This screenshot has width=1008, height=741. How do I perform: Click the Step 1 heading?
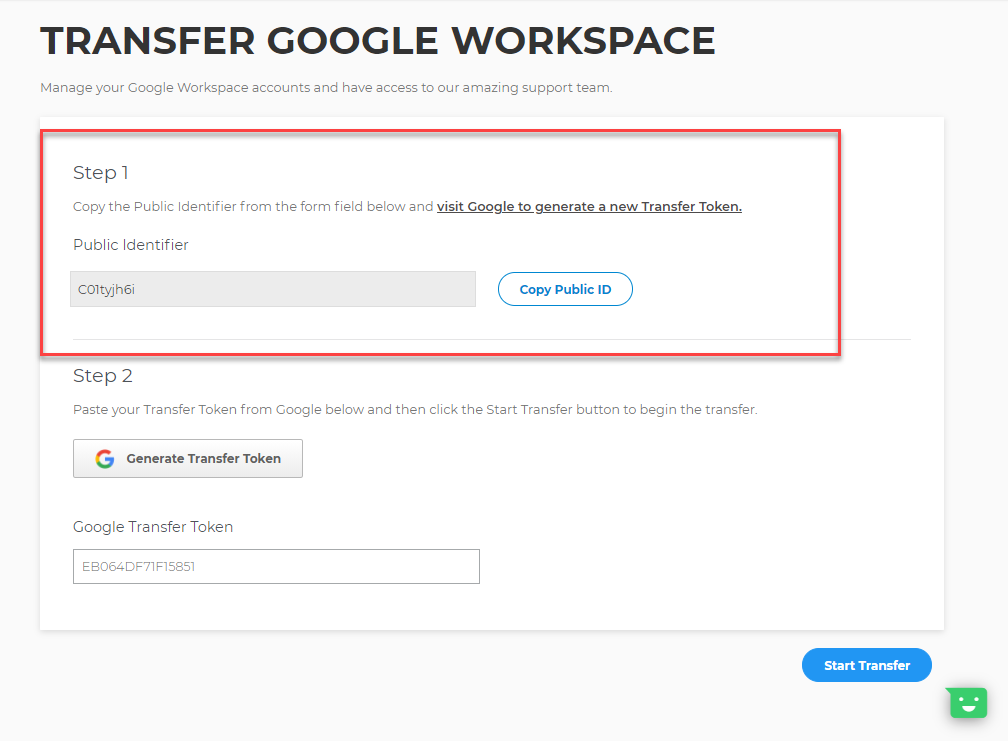click(100, 172)
